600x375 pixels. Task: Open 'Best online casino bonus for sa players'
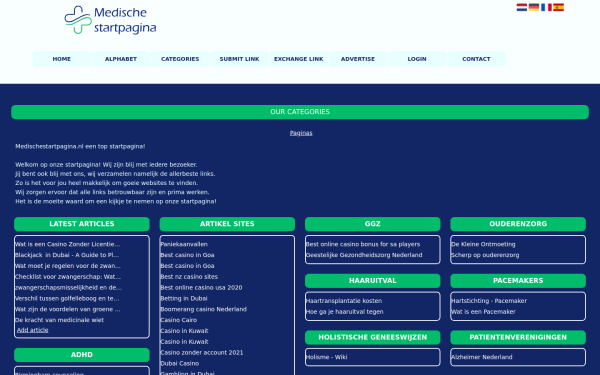[x=363, y=244]
